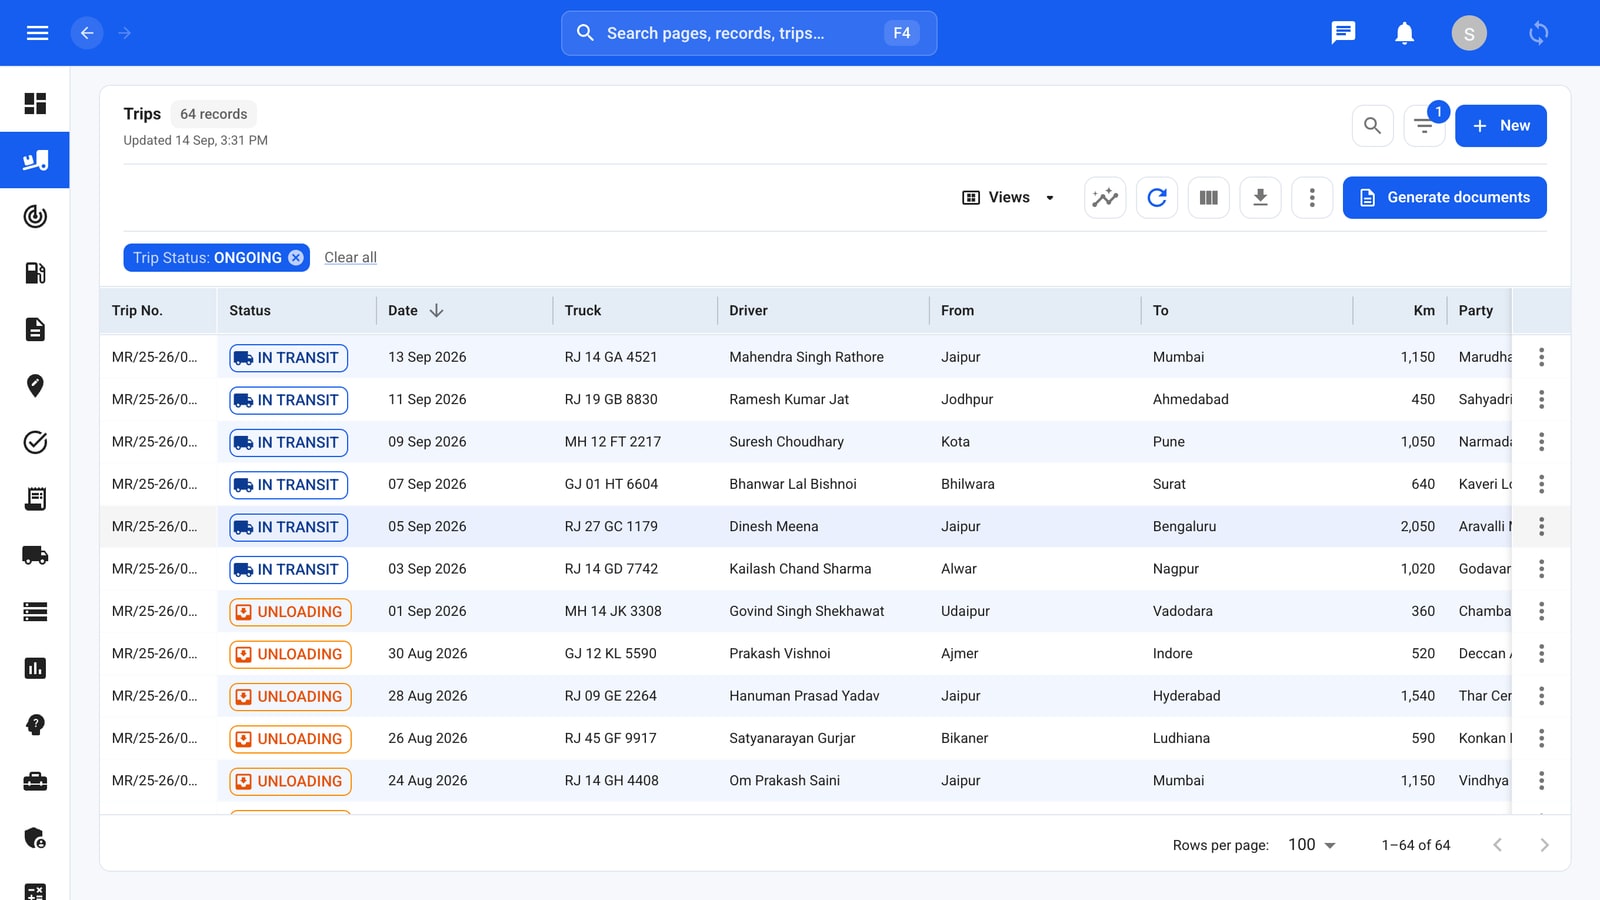
Task: Open the location pin sidebar icon
Action: tap(35, 386)
